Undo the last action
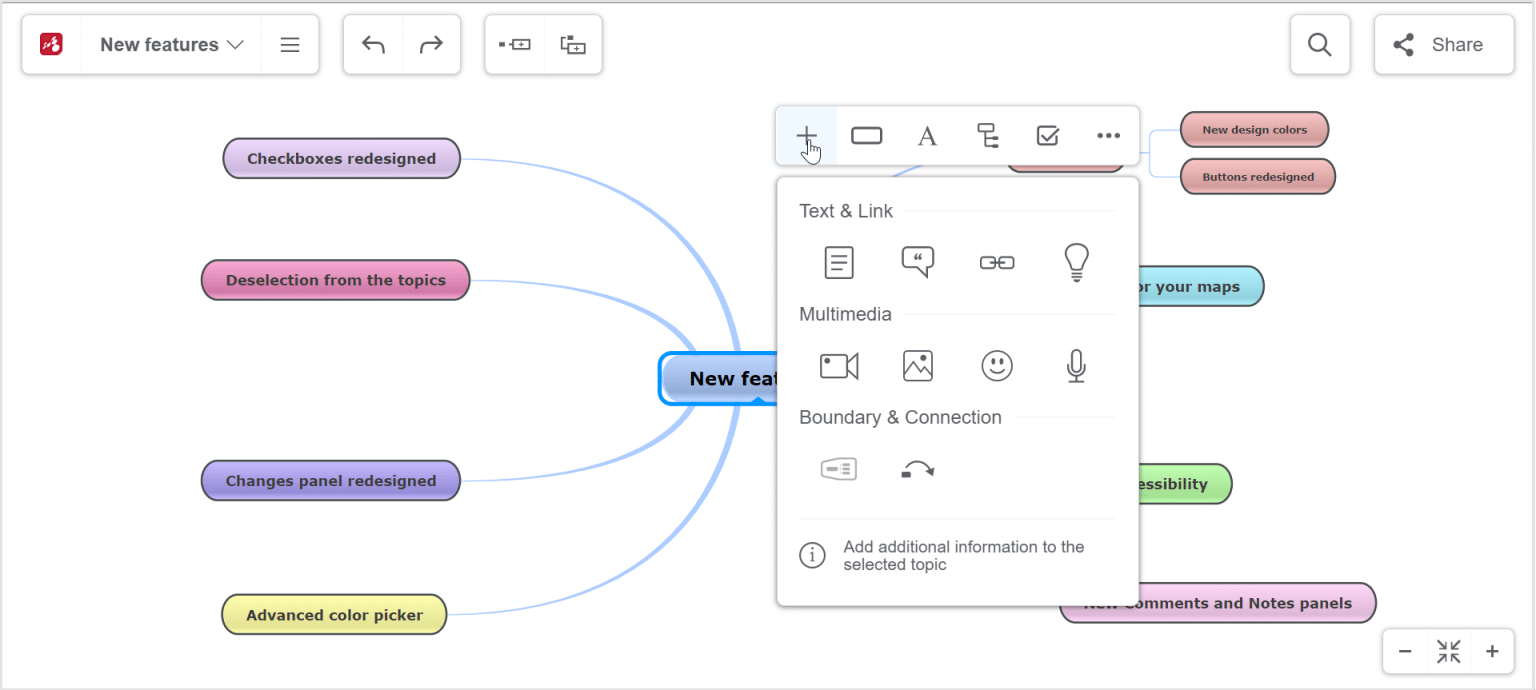The image size is (1536, 690). point(372,44)
